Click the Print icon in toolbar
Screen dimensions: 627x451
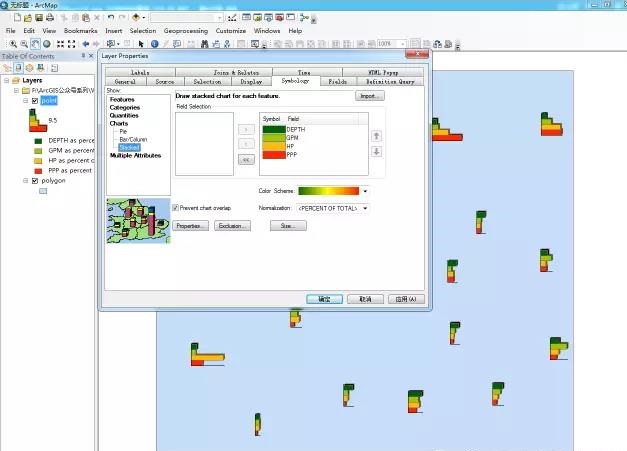50,18
